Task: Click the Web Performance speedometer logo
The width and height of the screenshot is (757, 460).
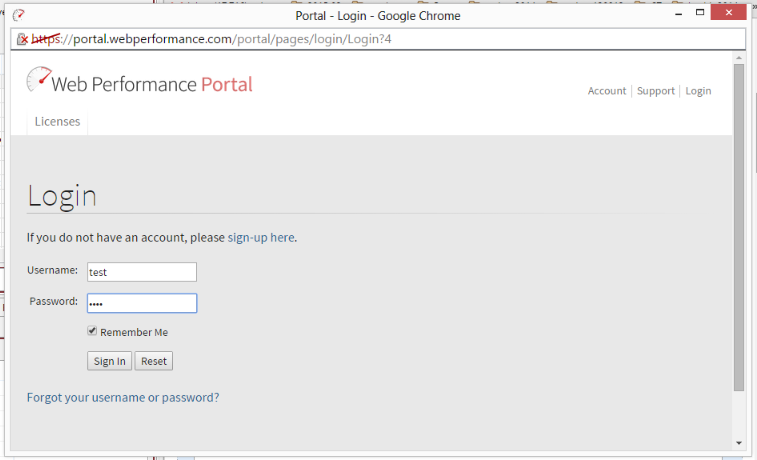Action: 39,79
